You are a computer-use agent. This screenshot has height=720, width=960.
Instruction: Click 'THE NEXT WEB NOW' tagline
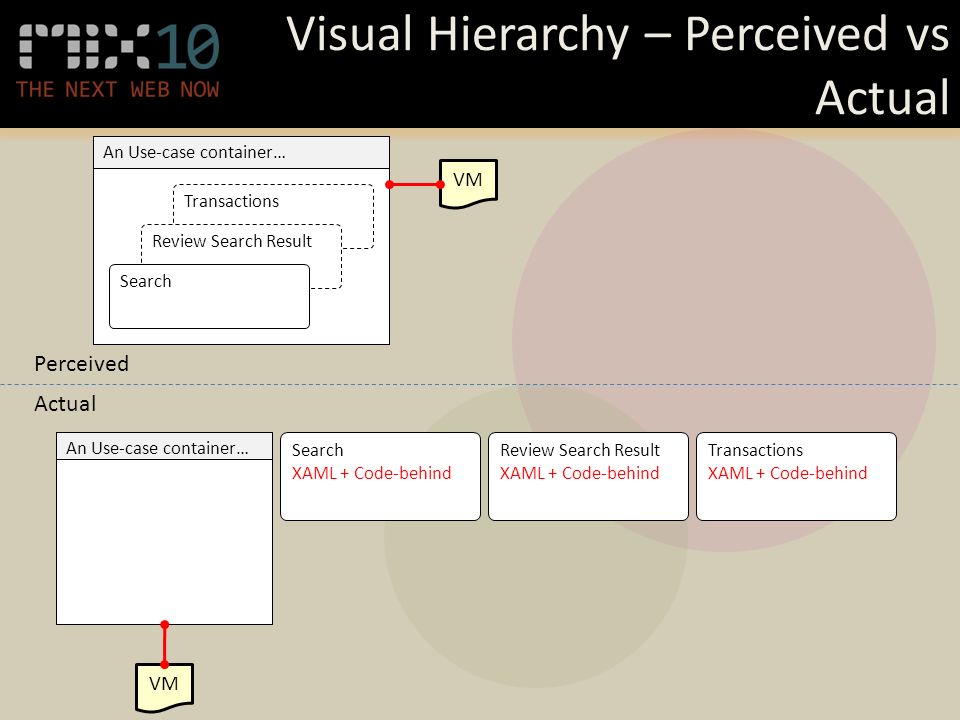tap(118, 89)
